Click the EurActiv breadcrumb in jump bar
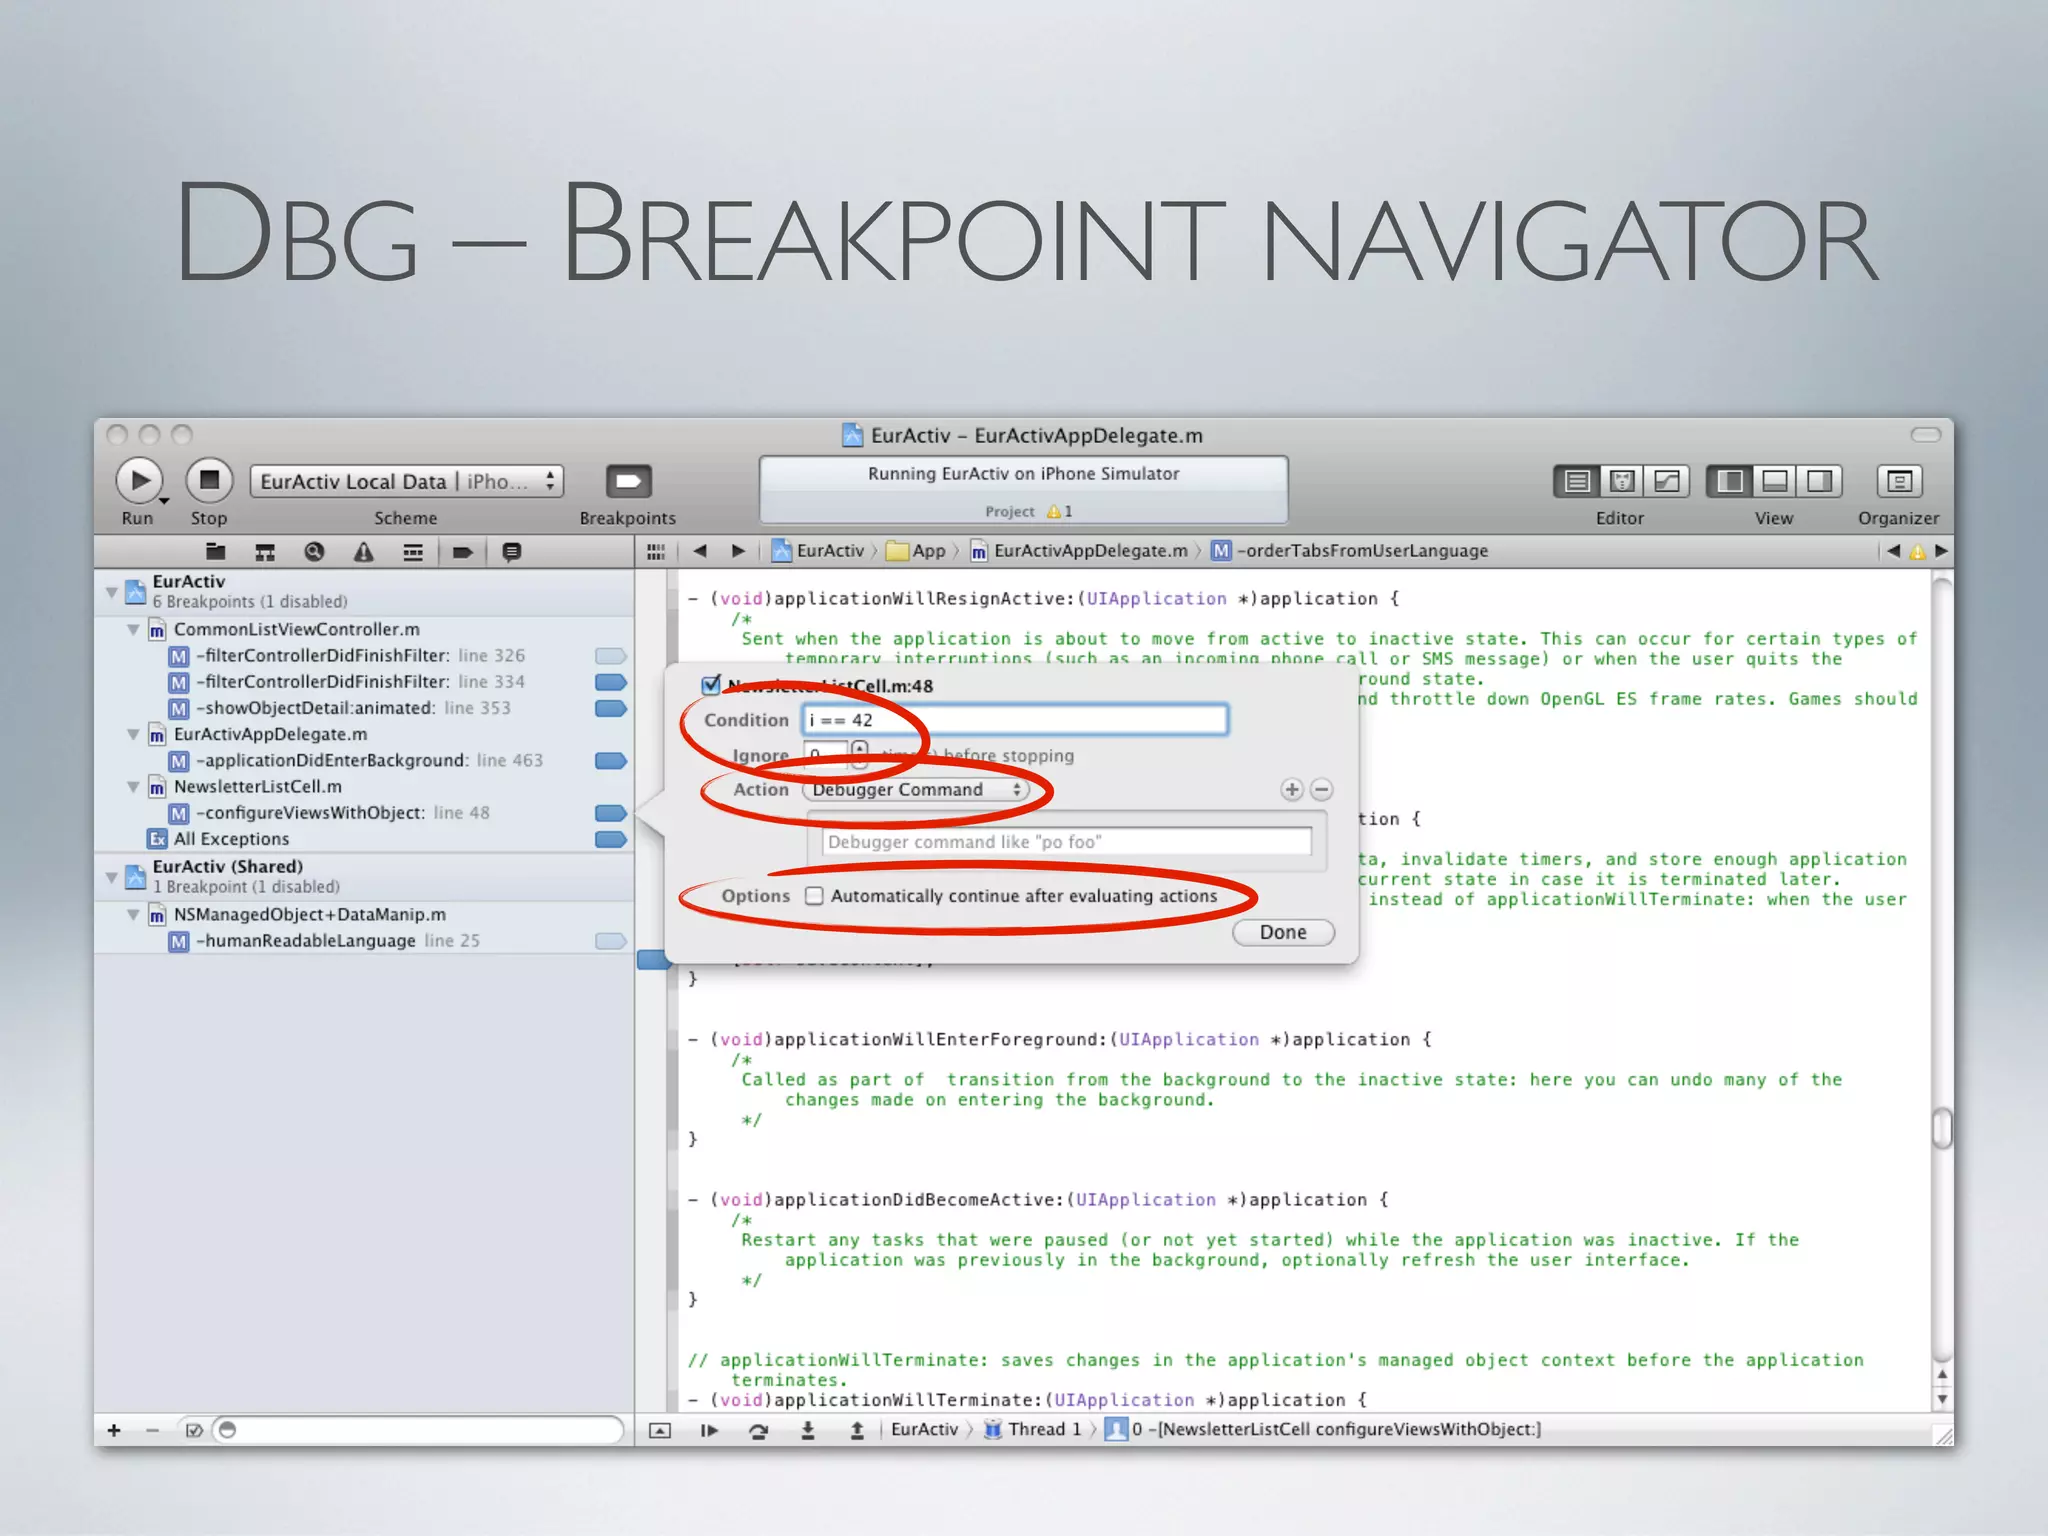 coord(819,551)
